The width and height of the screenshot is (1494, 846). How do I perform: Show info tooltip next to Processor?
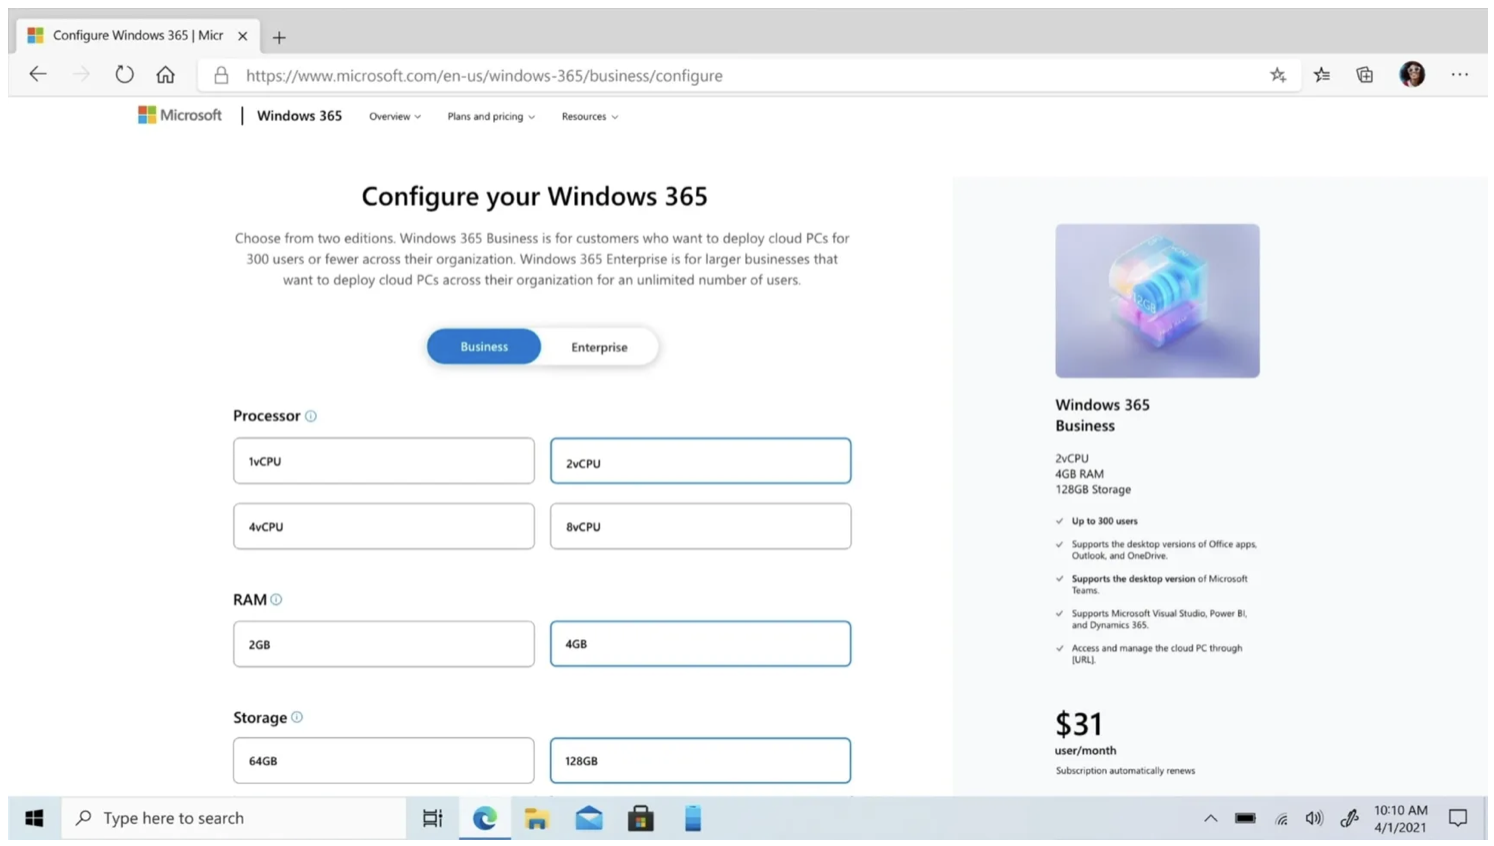(311, 416)
